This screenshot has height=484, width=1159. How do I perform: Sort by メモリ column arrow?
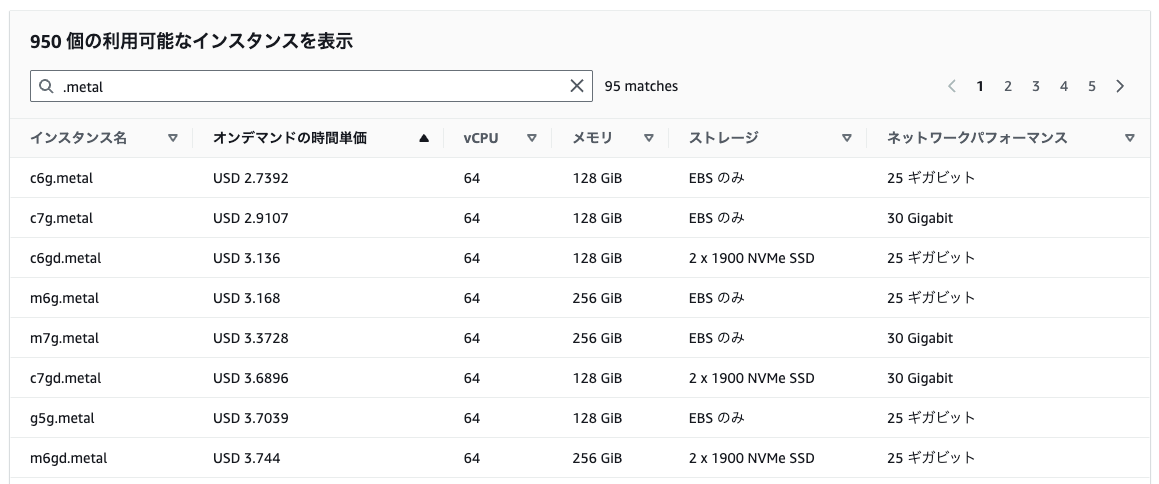pyautogui.click(x=648, y=138)
